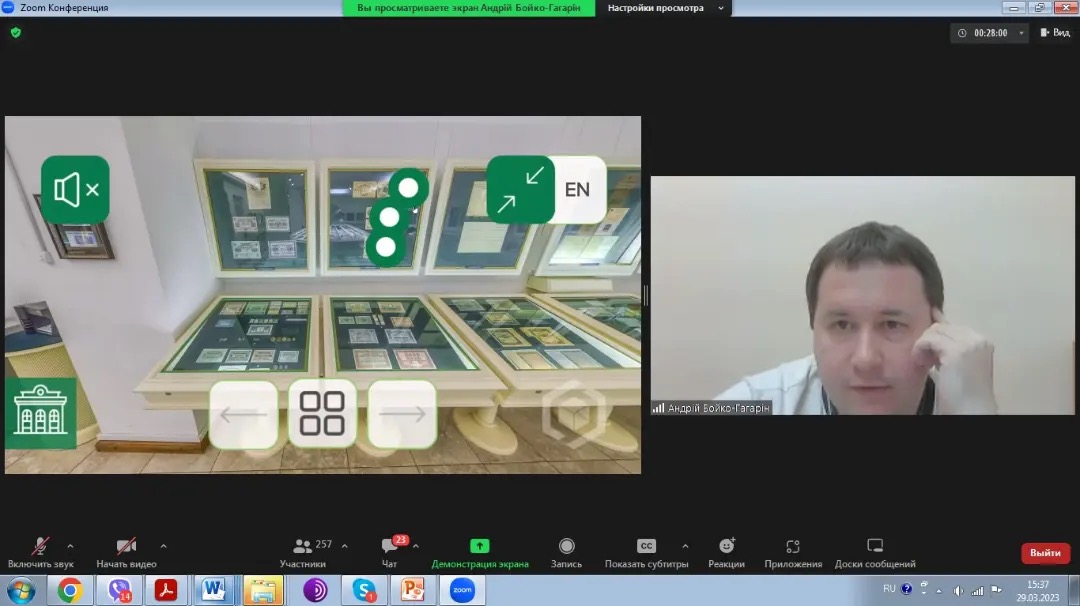1080x606 pixels.
Task: Click the museum building icon
Action: click(40, 413)
